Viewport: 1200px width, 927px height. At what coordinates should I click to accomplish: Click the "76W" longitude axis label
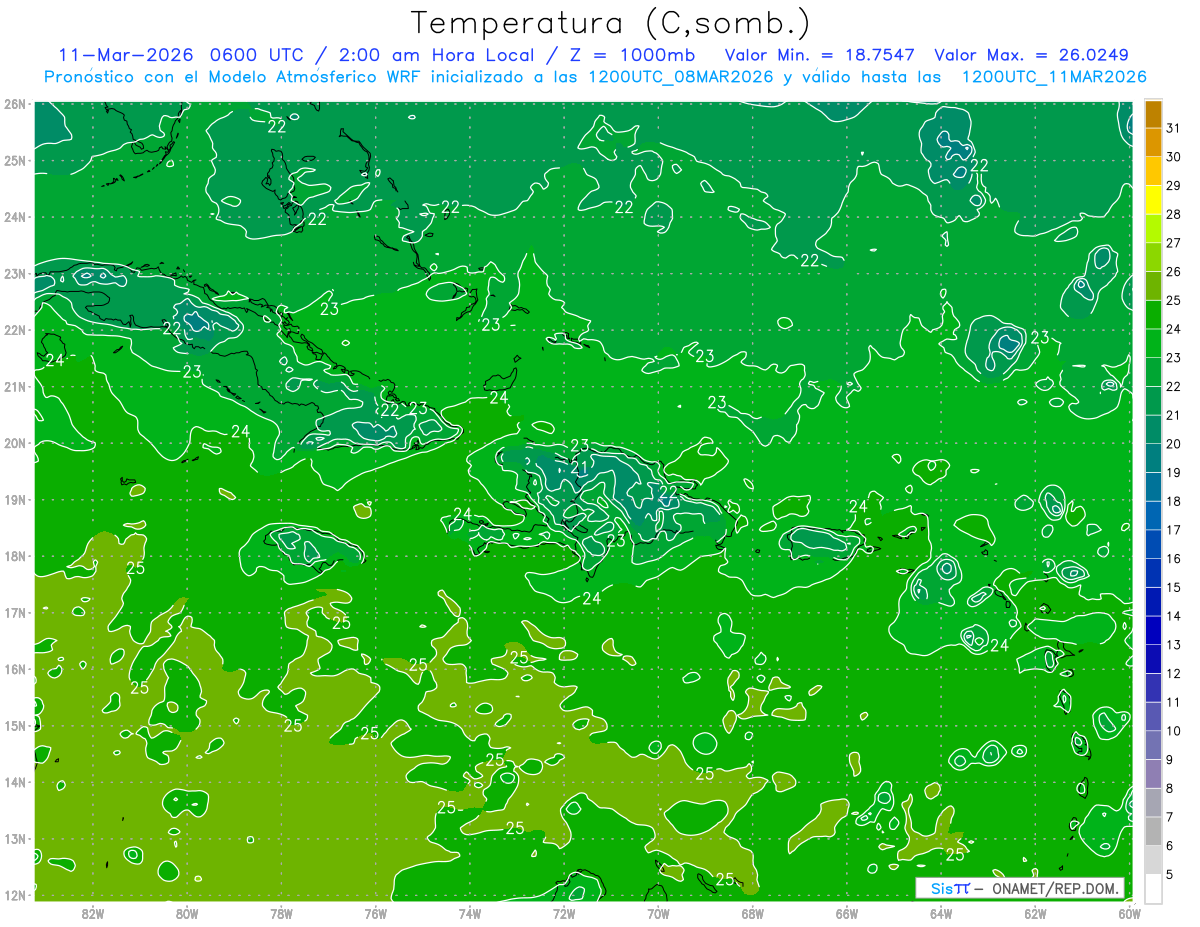click(x=376, y=913)
